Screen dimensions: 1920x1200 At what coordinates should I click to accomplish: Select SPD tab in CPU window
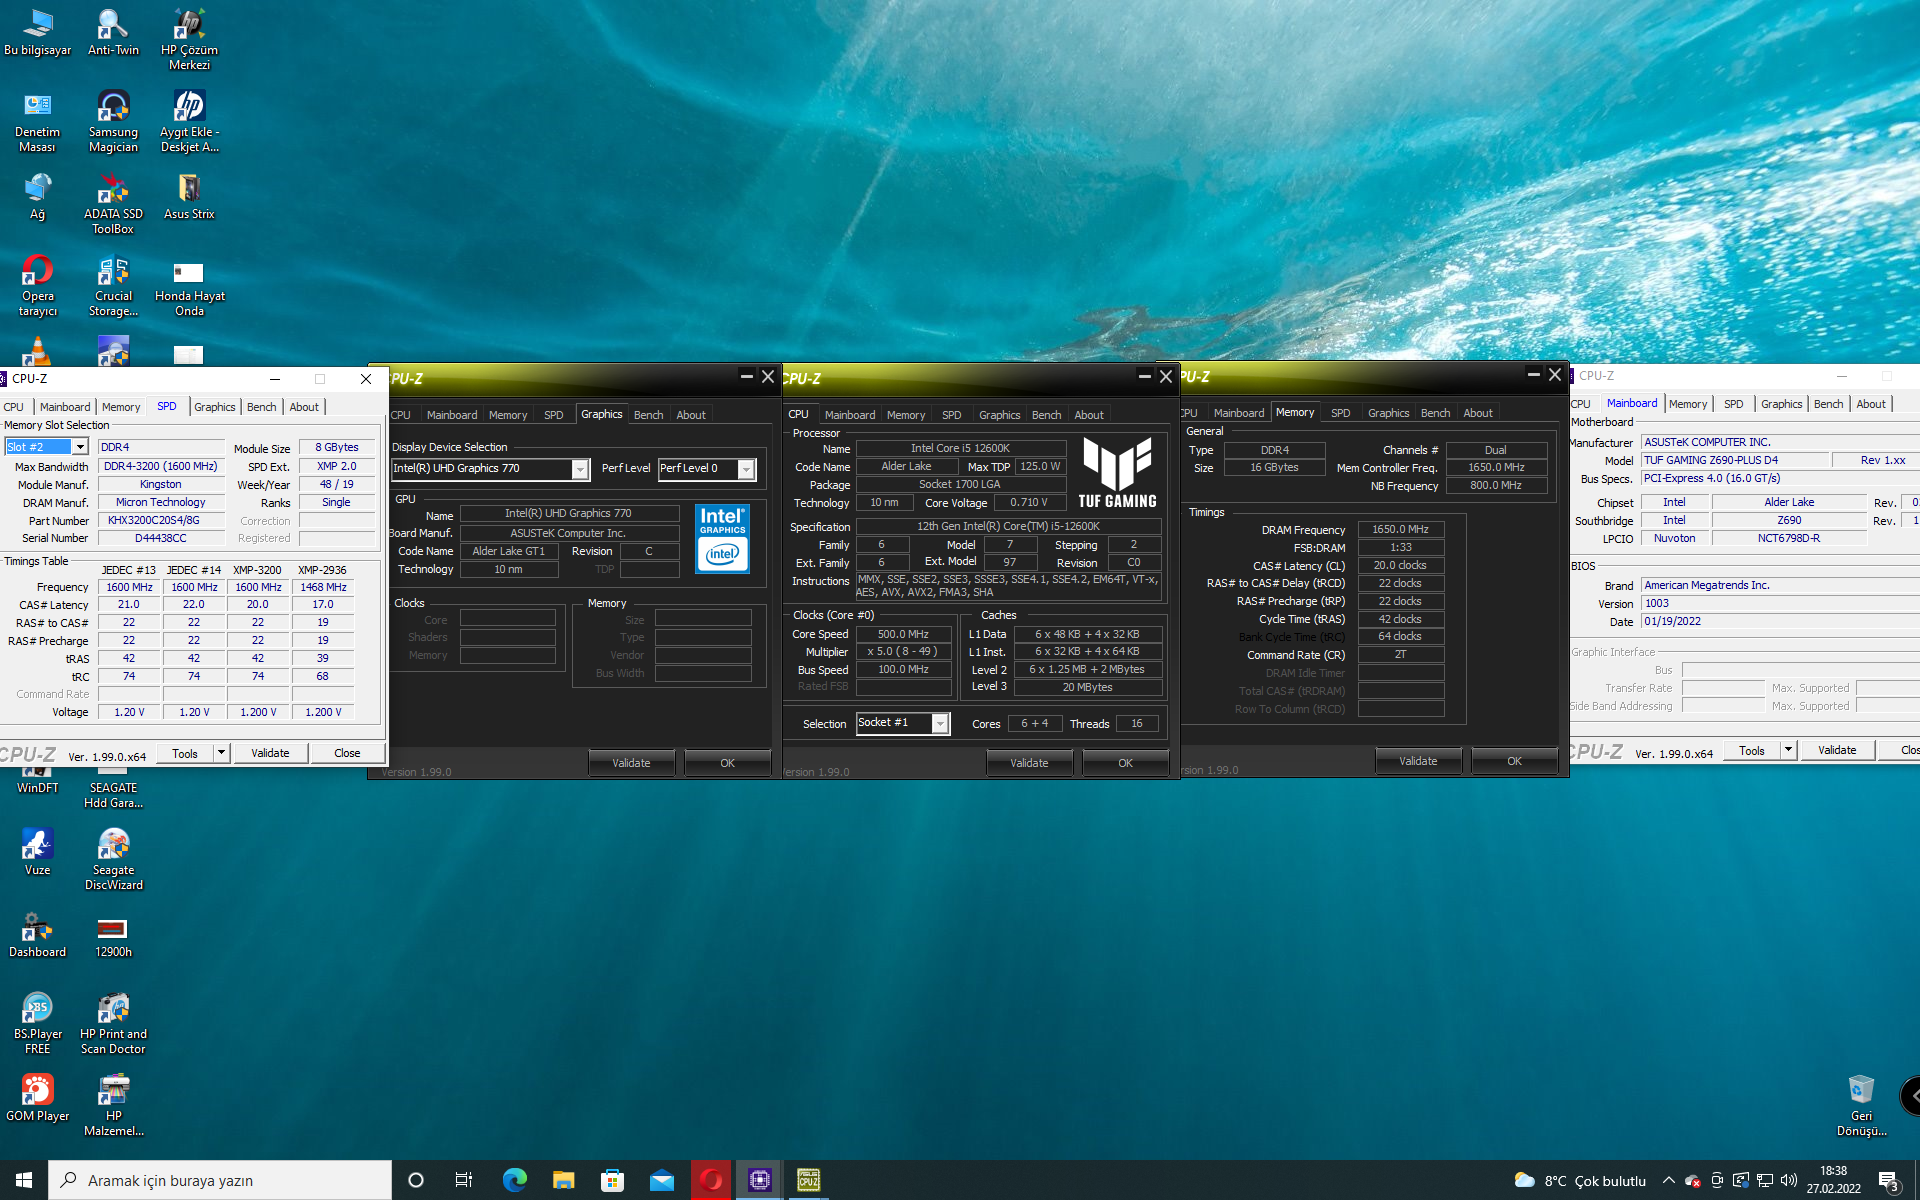(951, 415)
